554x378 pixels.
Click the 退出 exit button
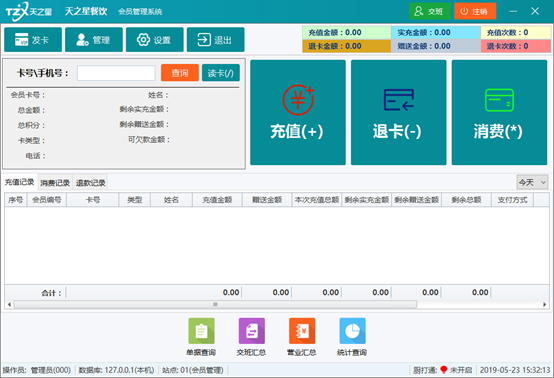tap(216, 40)
